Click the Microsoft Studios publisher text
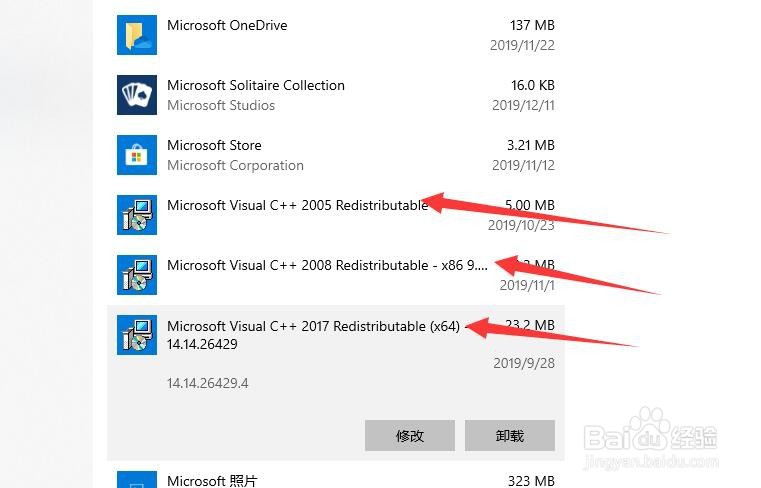The image size is (761, 488). click(221, 105)
